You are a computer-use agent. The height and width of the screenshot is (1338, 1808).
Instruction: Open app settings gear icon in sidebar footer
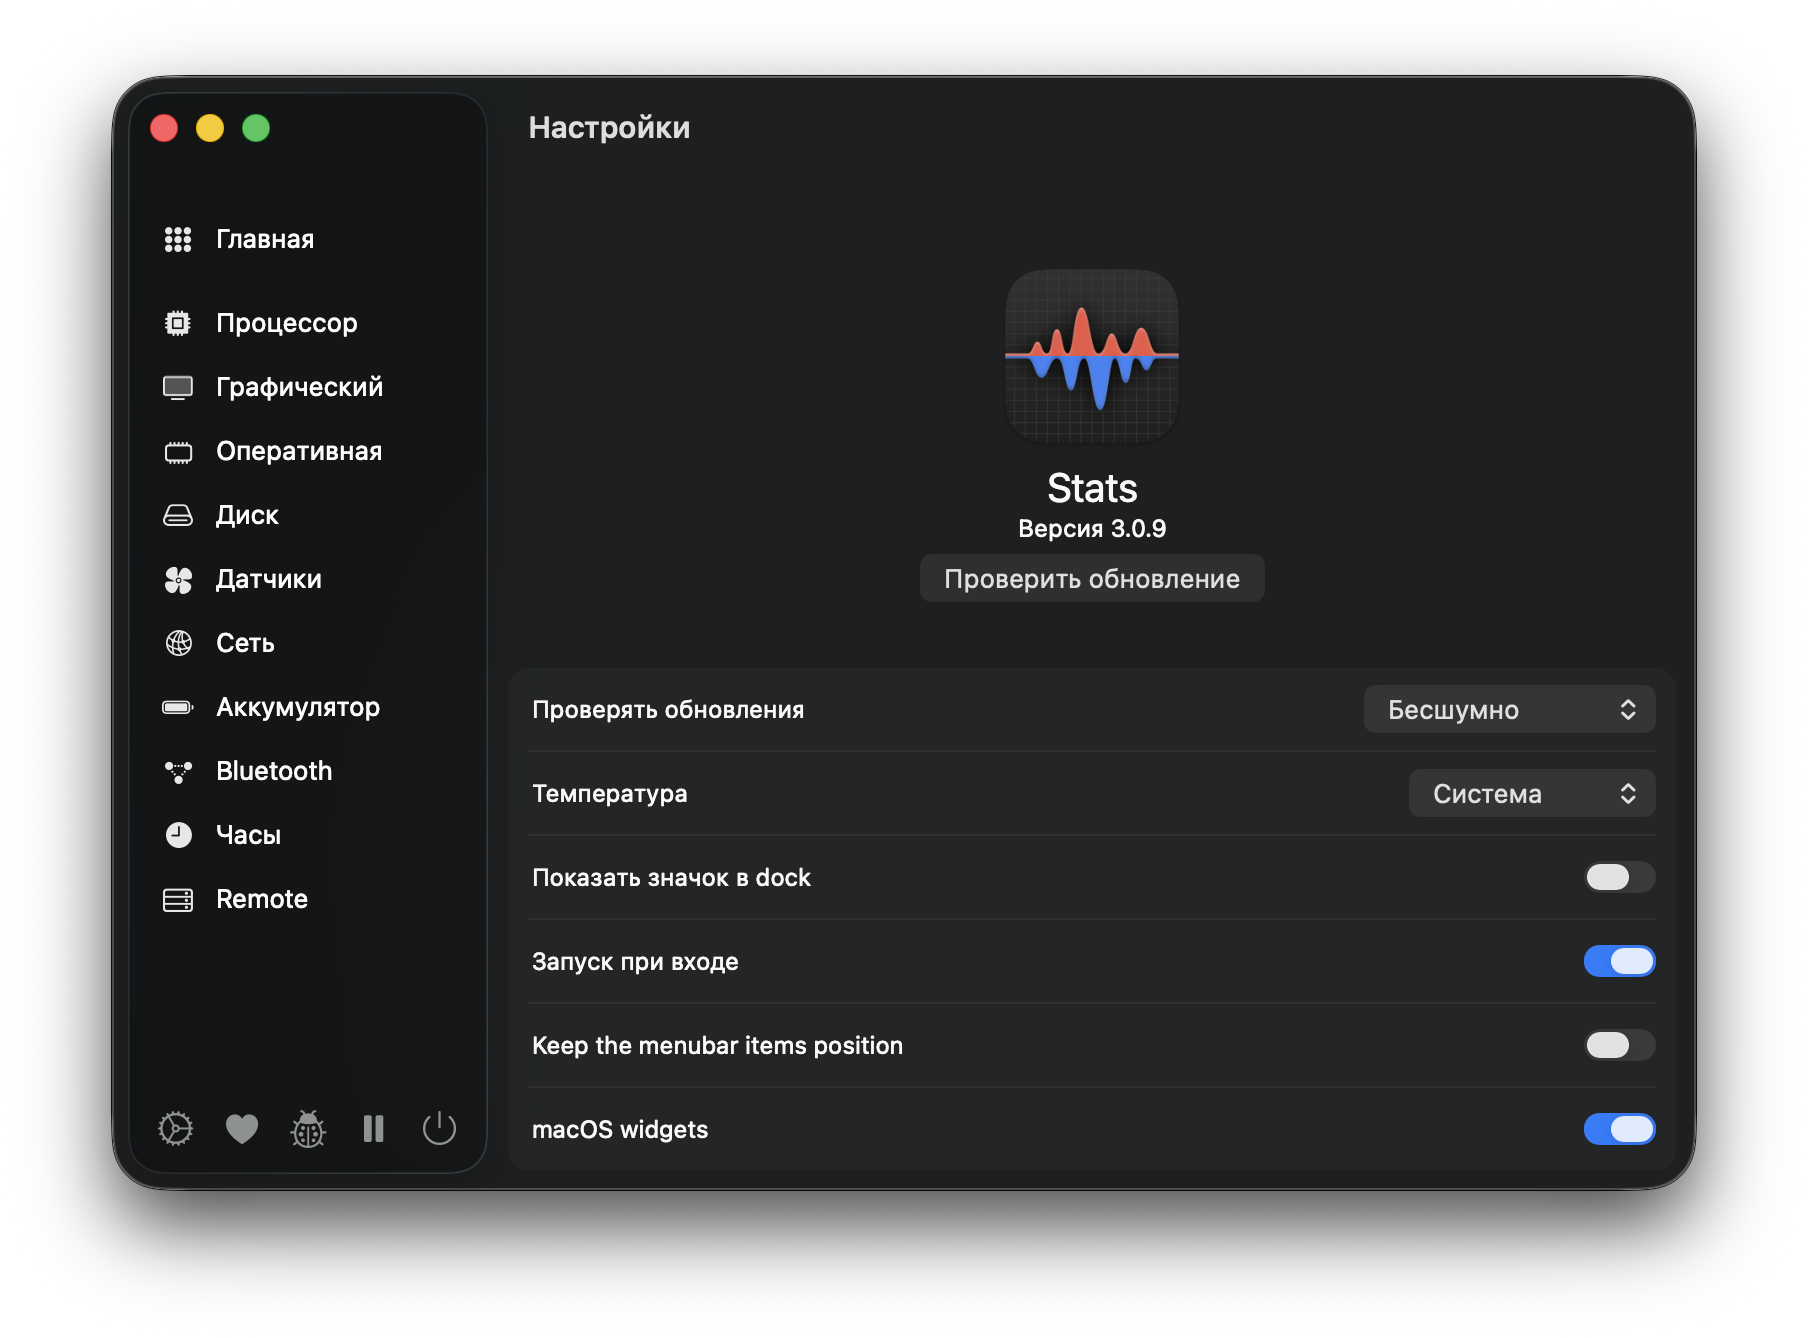176,1129
